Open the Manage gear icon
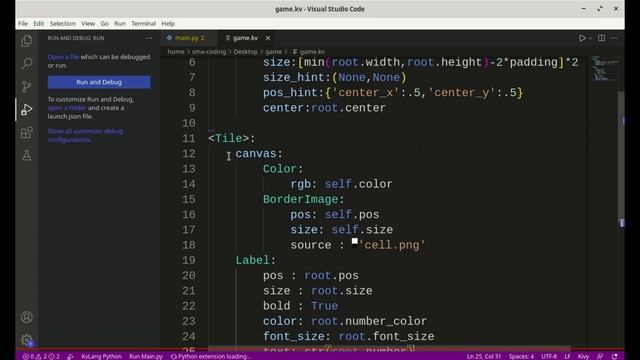Viewport: 640px width, 360px height. pyautogui.click(x=27, y=340)
